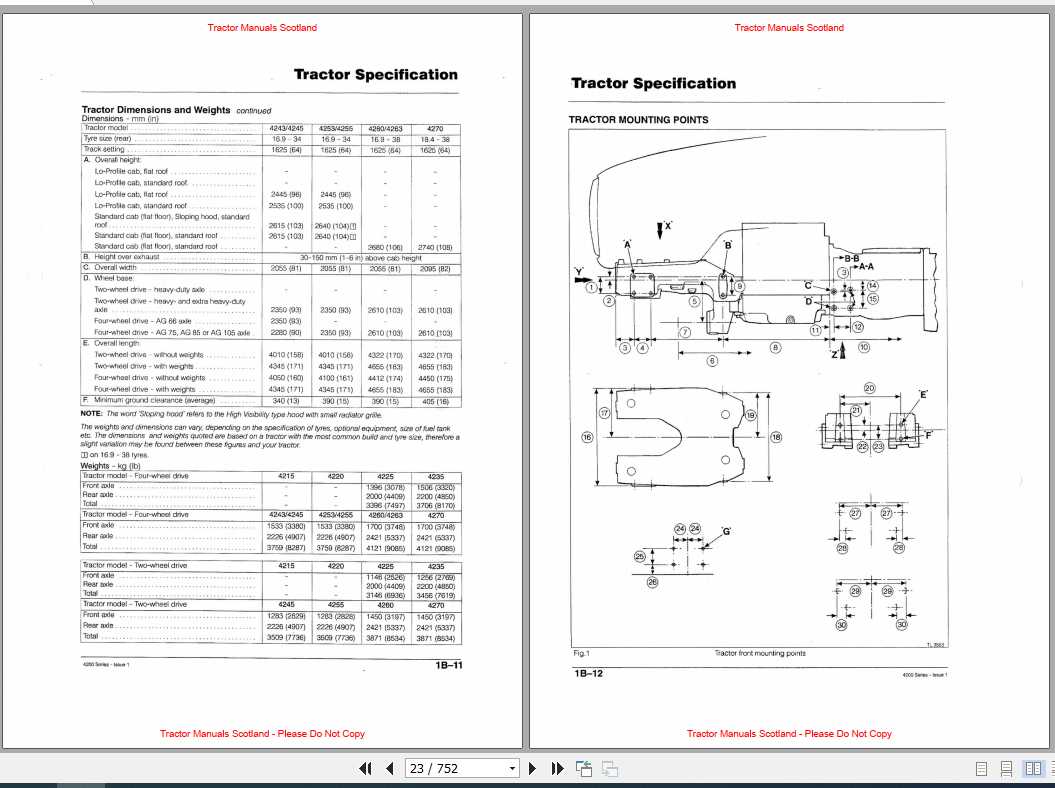The height and width of the screenshot is (788, 1055).
Task: Jump to the first page with double-arrow icon
Action: (x=365, y=768)
